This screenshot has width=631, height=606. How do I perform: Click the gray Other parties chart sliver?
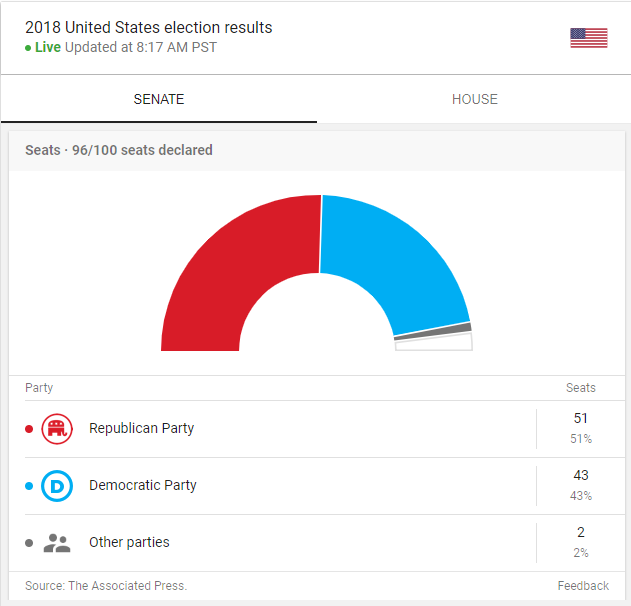click(x=433, y=332)
